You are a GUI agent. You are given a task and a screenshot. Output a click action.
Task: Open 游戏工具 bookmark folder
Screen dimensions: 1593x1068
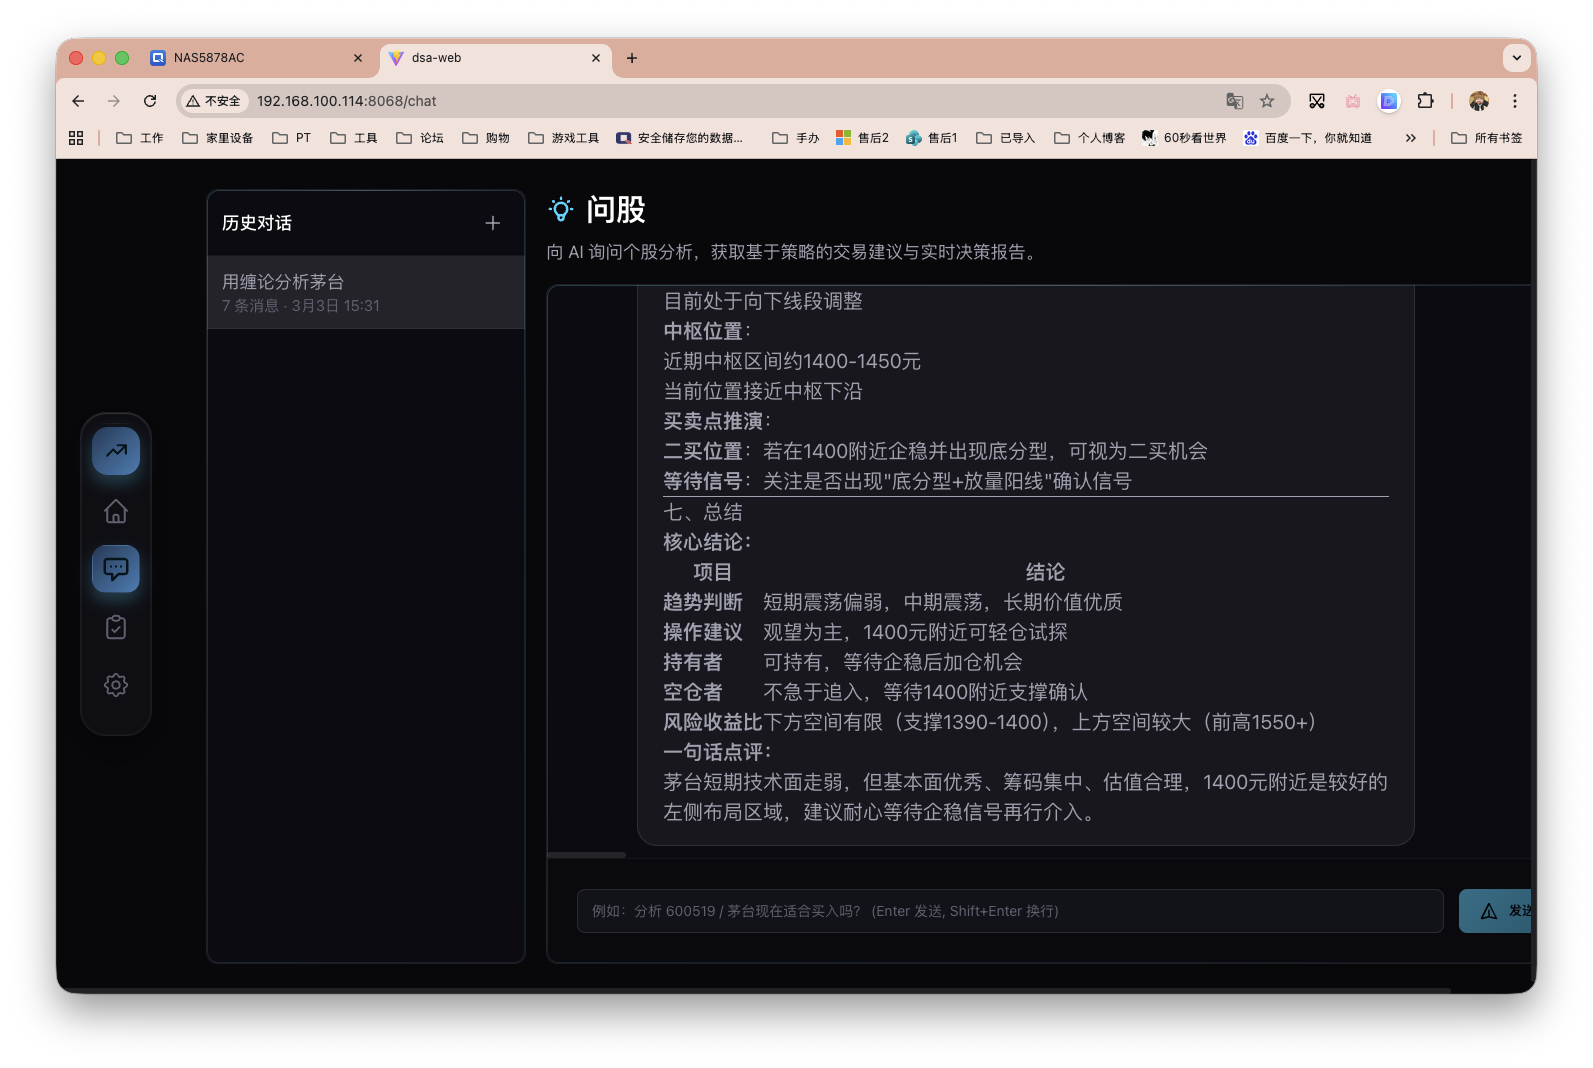564,138
